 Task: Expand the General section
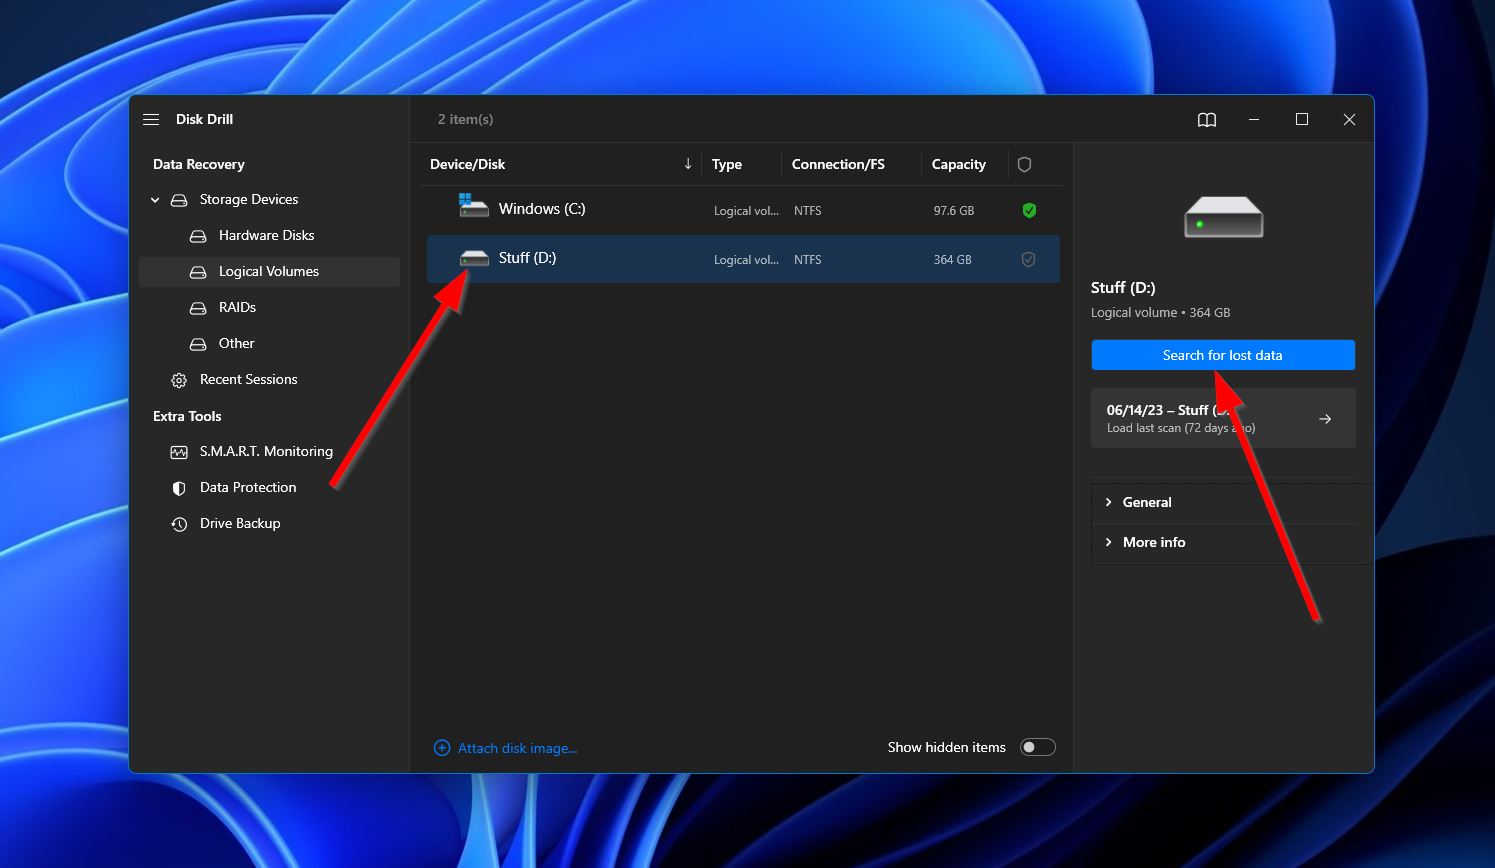click(x=1146, y=502)
